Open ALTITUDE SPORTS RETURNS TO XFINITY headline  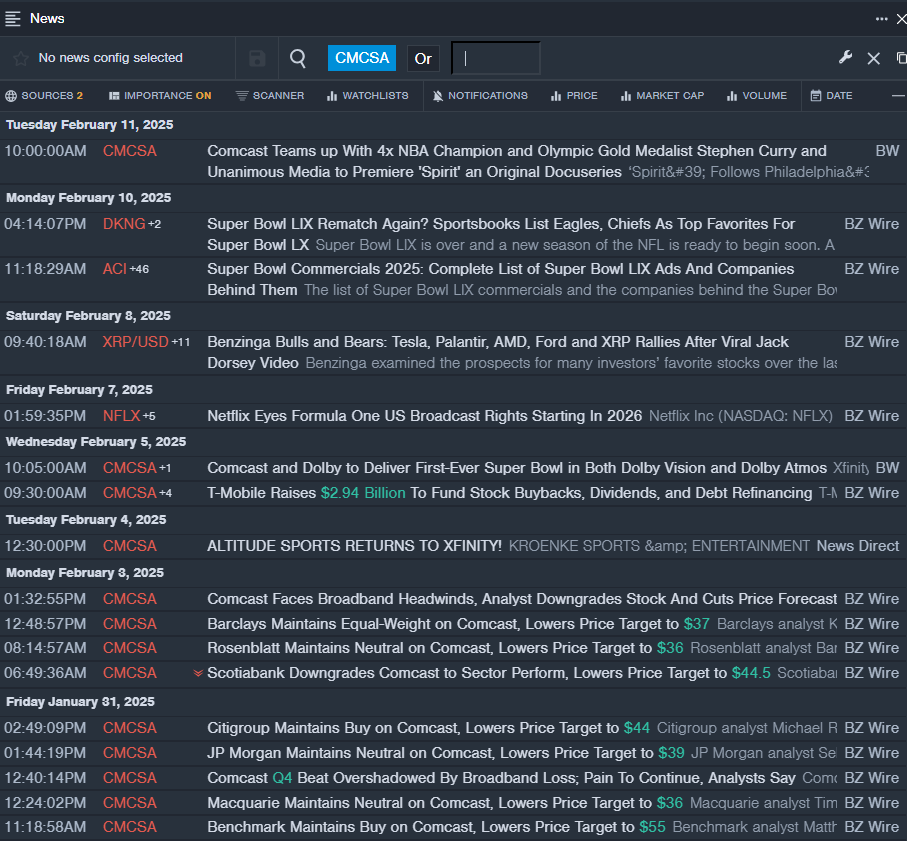coord(355,546)
